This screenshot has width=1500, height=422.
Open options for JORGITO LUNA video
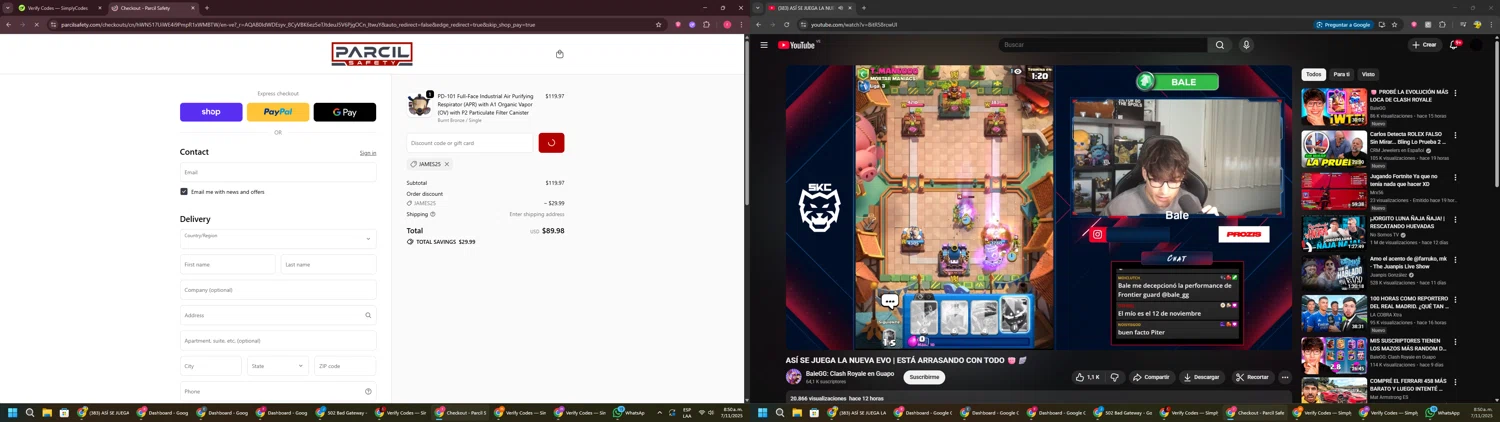coord(1455,219)
